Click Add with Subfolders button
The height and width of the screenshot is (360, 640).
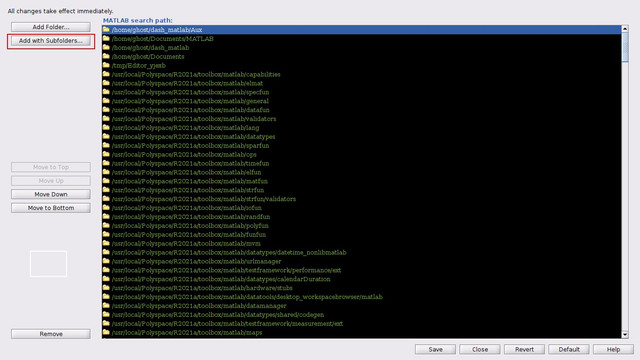(x=51, y=41)
